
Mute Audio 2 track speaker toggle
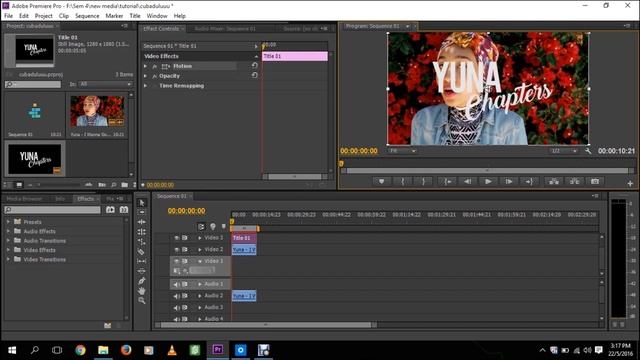[176, 296]
